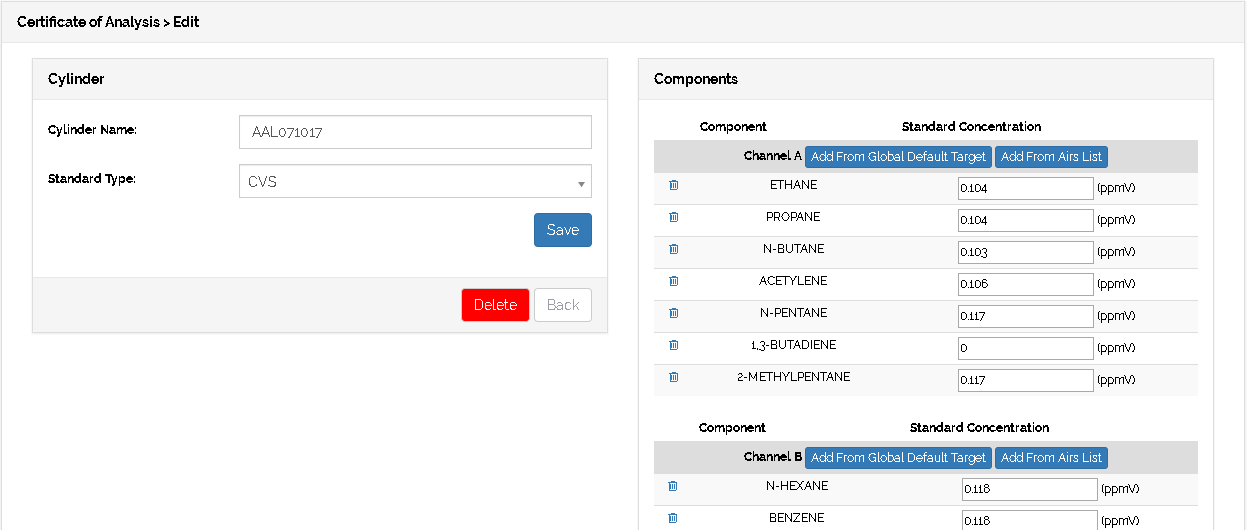
Task: Click Add From Airs List for Channel B
Action: coord(1051,458)
